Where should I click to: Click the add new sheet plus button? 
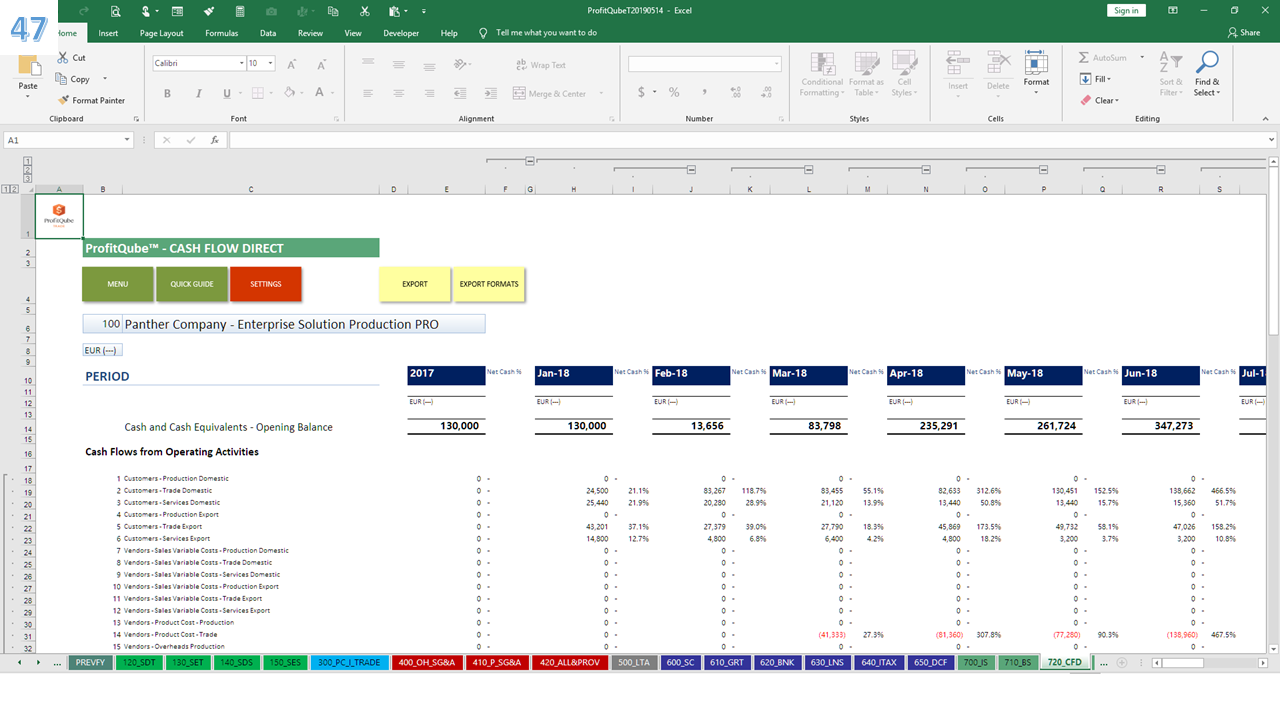(1121, 662)
